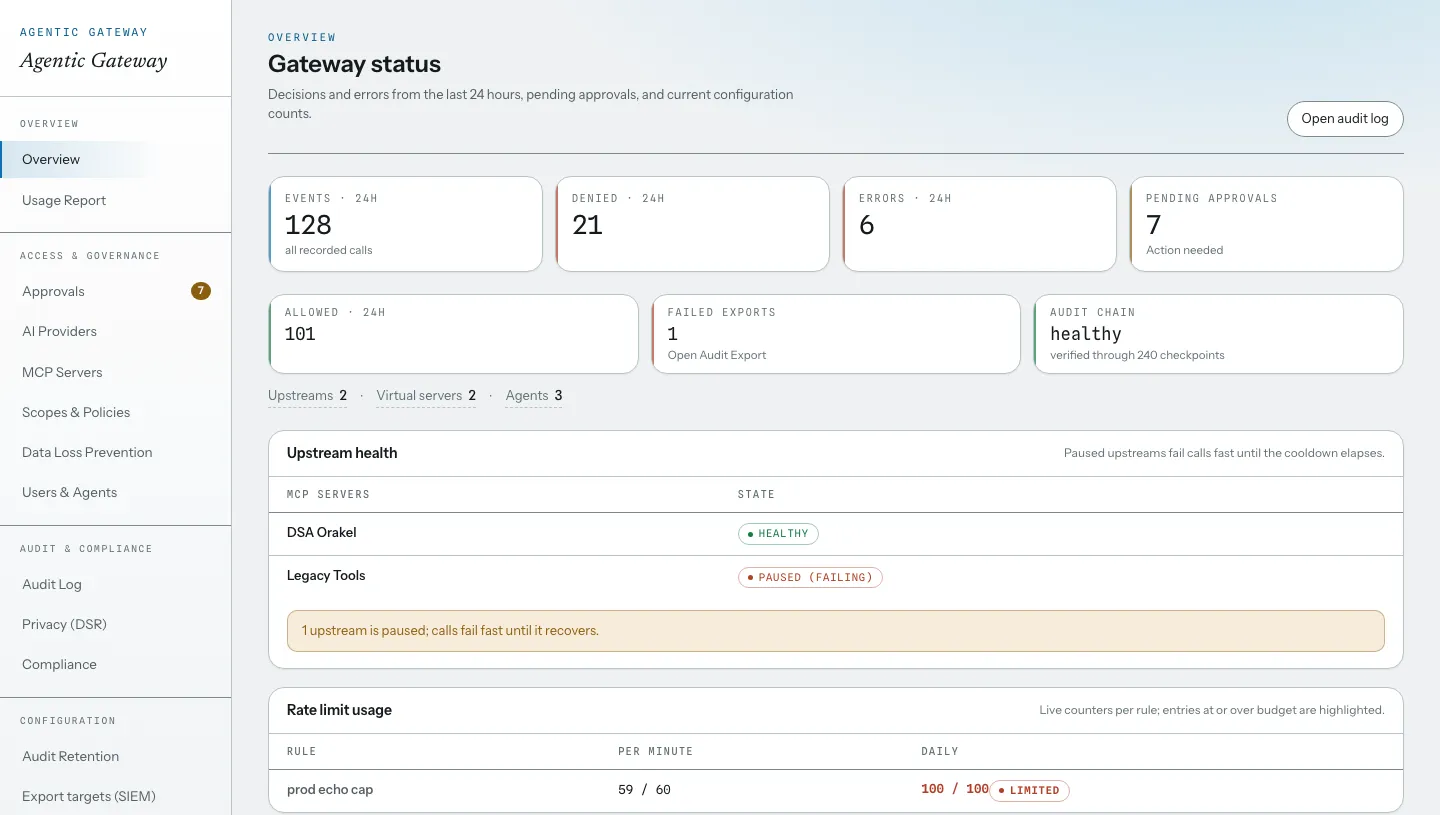Open the Events 24h card
The image size is (1440, 815).
(405, 224)
